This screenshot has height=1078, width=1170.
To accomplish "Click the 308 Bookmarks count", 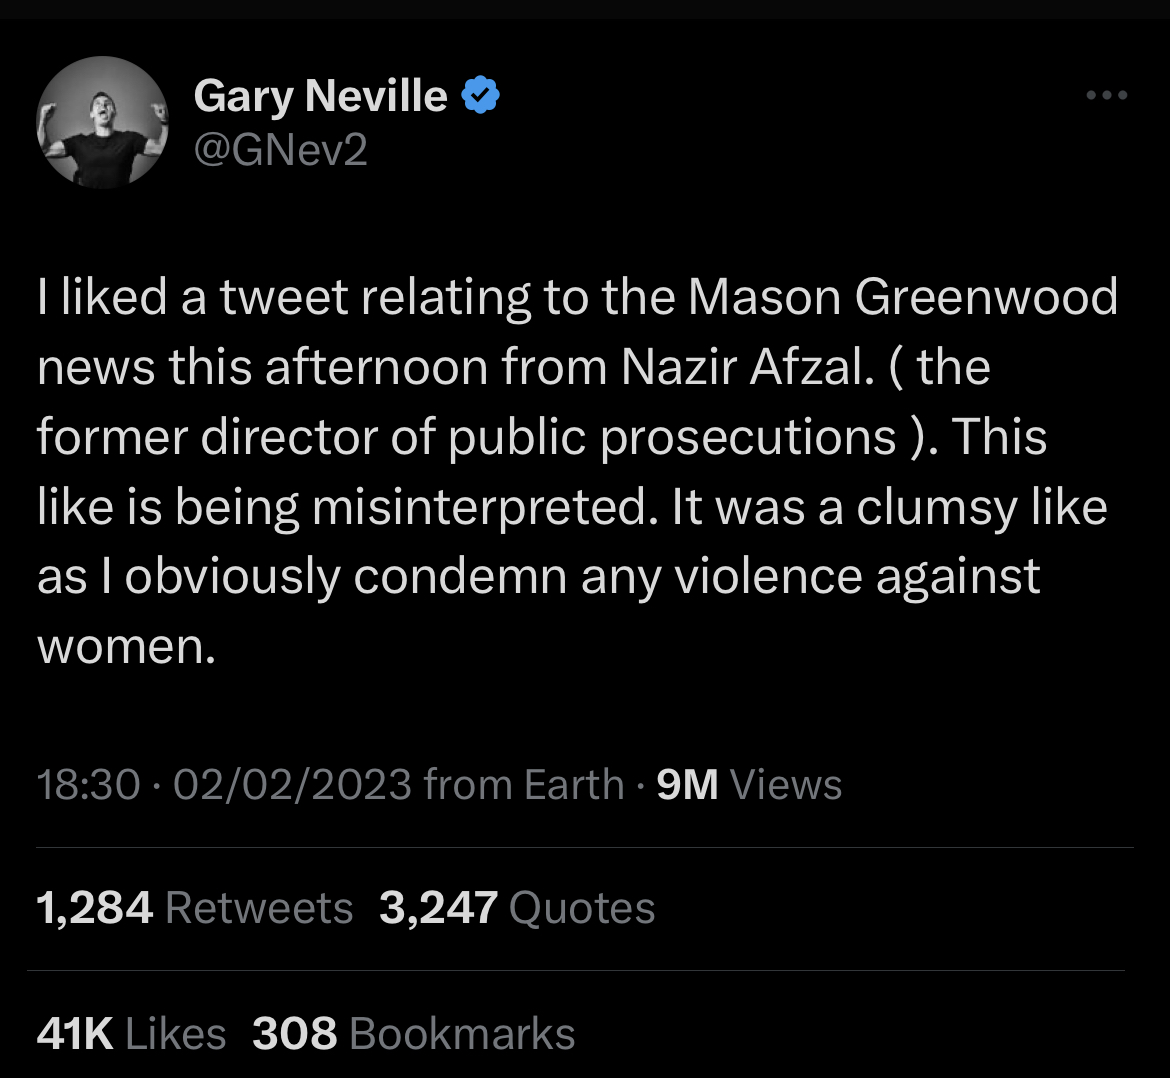I will (x=414, y=1034).
